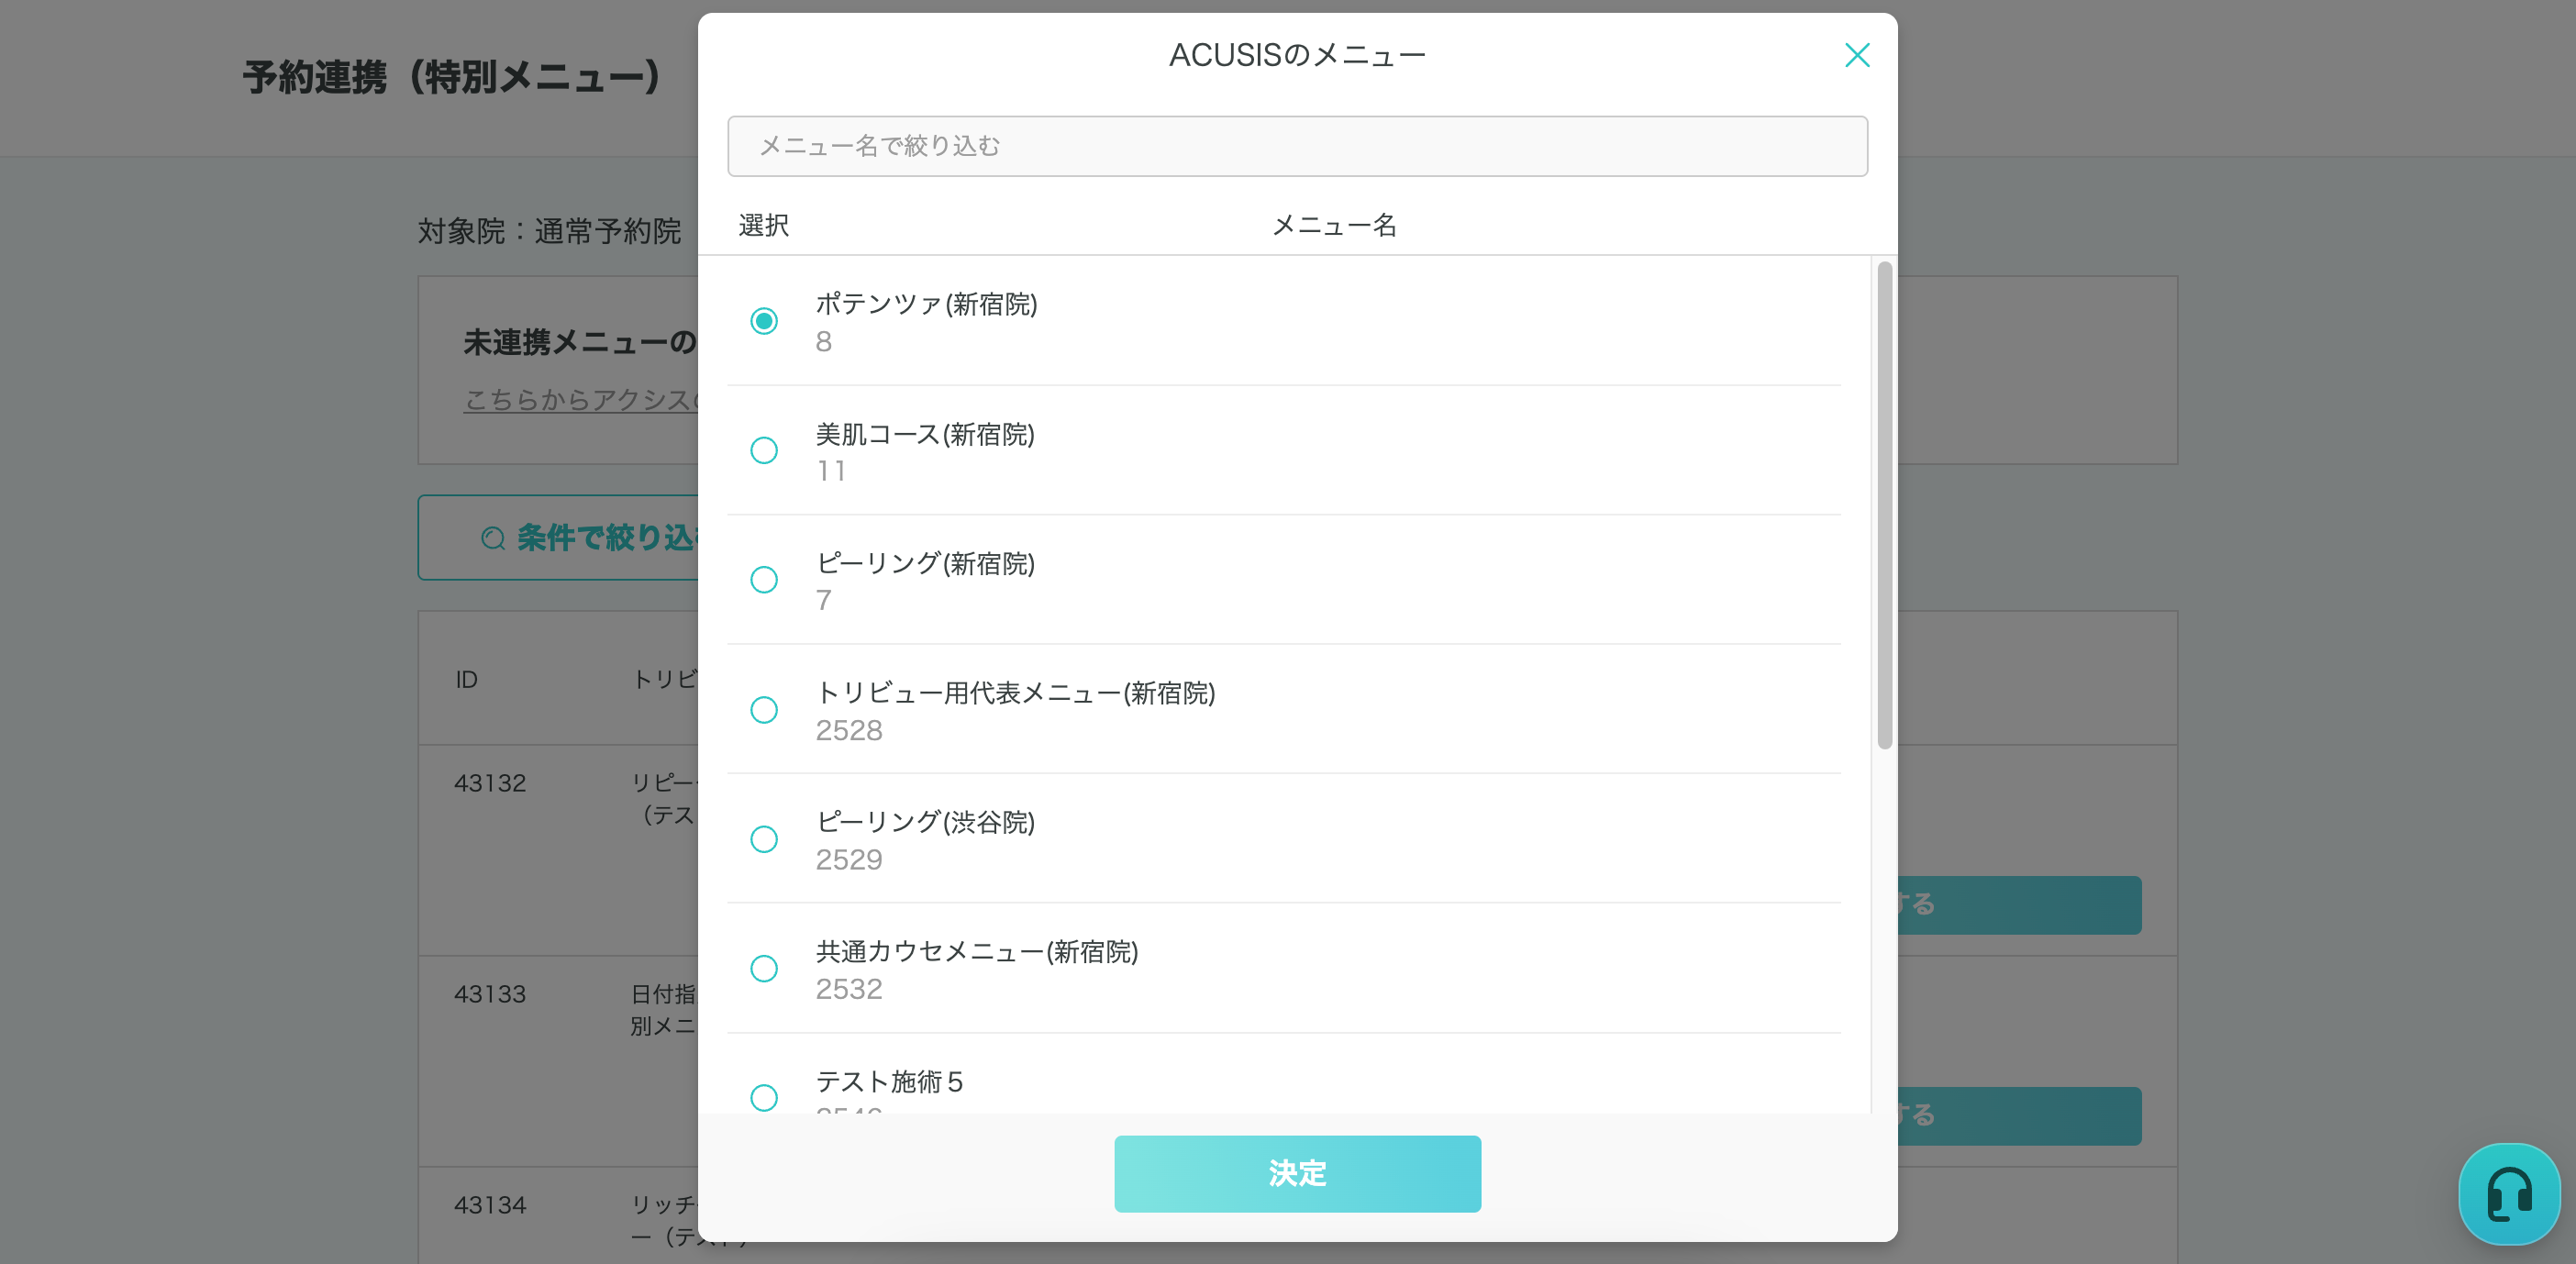Close the ACUSIS menu dialog

pos(1856,55)
